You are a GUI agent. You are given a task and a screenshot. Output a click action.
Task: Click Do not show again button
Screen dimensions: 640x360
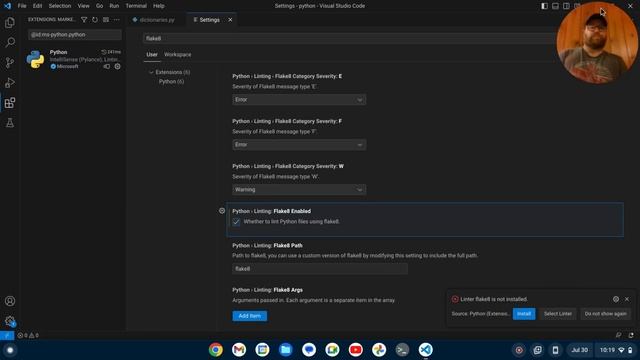click(x=605, y=314)
